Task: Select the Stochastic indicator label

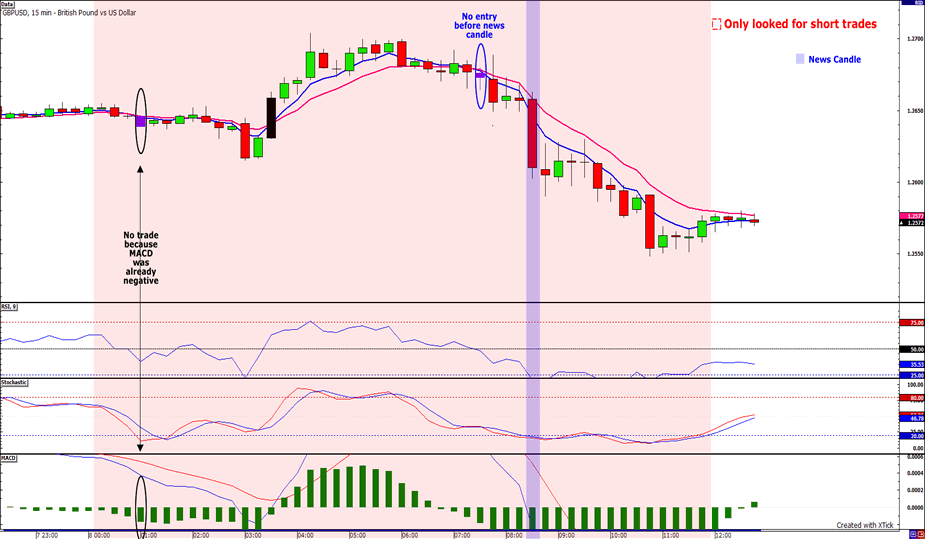Action: pos(14,382)
